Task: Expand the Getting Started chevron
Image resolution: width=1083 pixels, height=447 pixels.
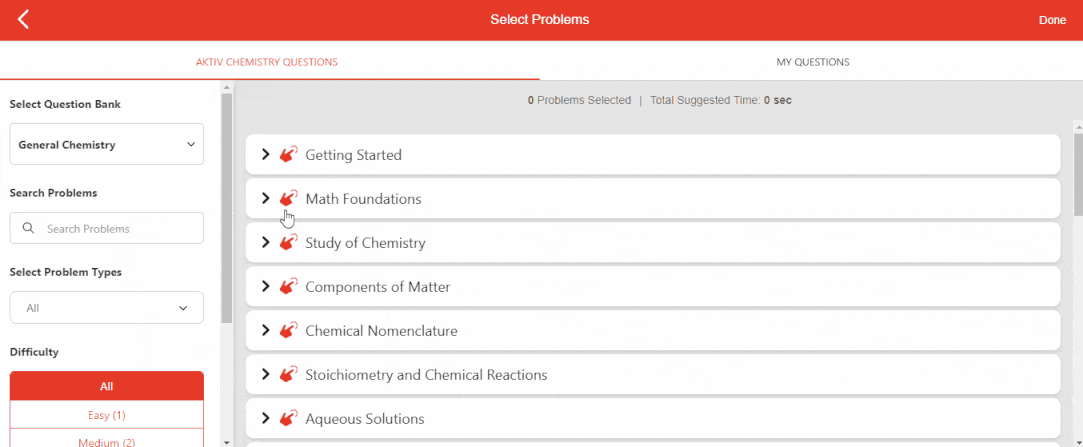Action: pos(266,154)
